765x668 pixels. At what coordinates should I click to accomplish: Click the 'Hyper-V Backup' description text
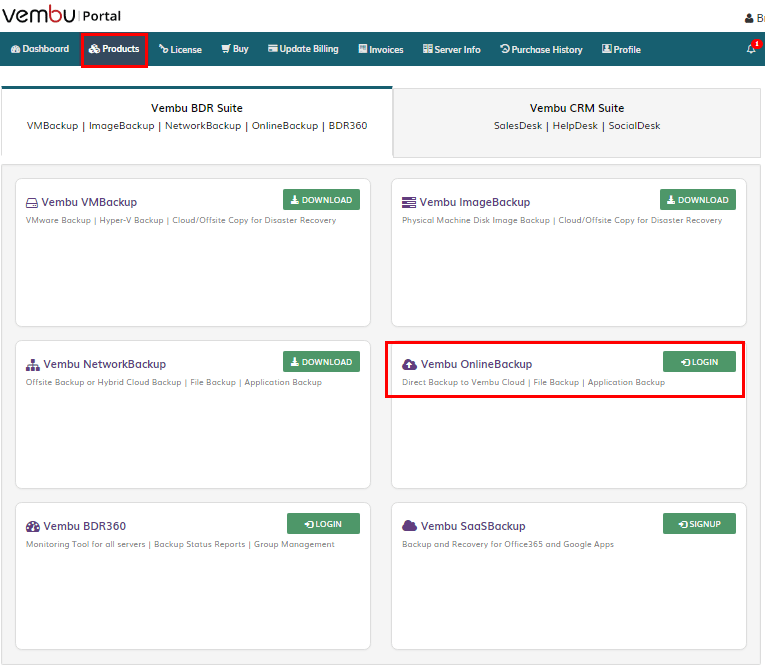tap(131, 220)
